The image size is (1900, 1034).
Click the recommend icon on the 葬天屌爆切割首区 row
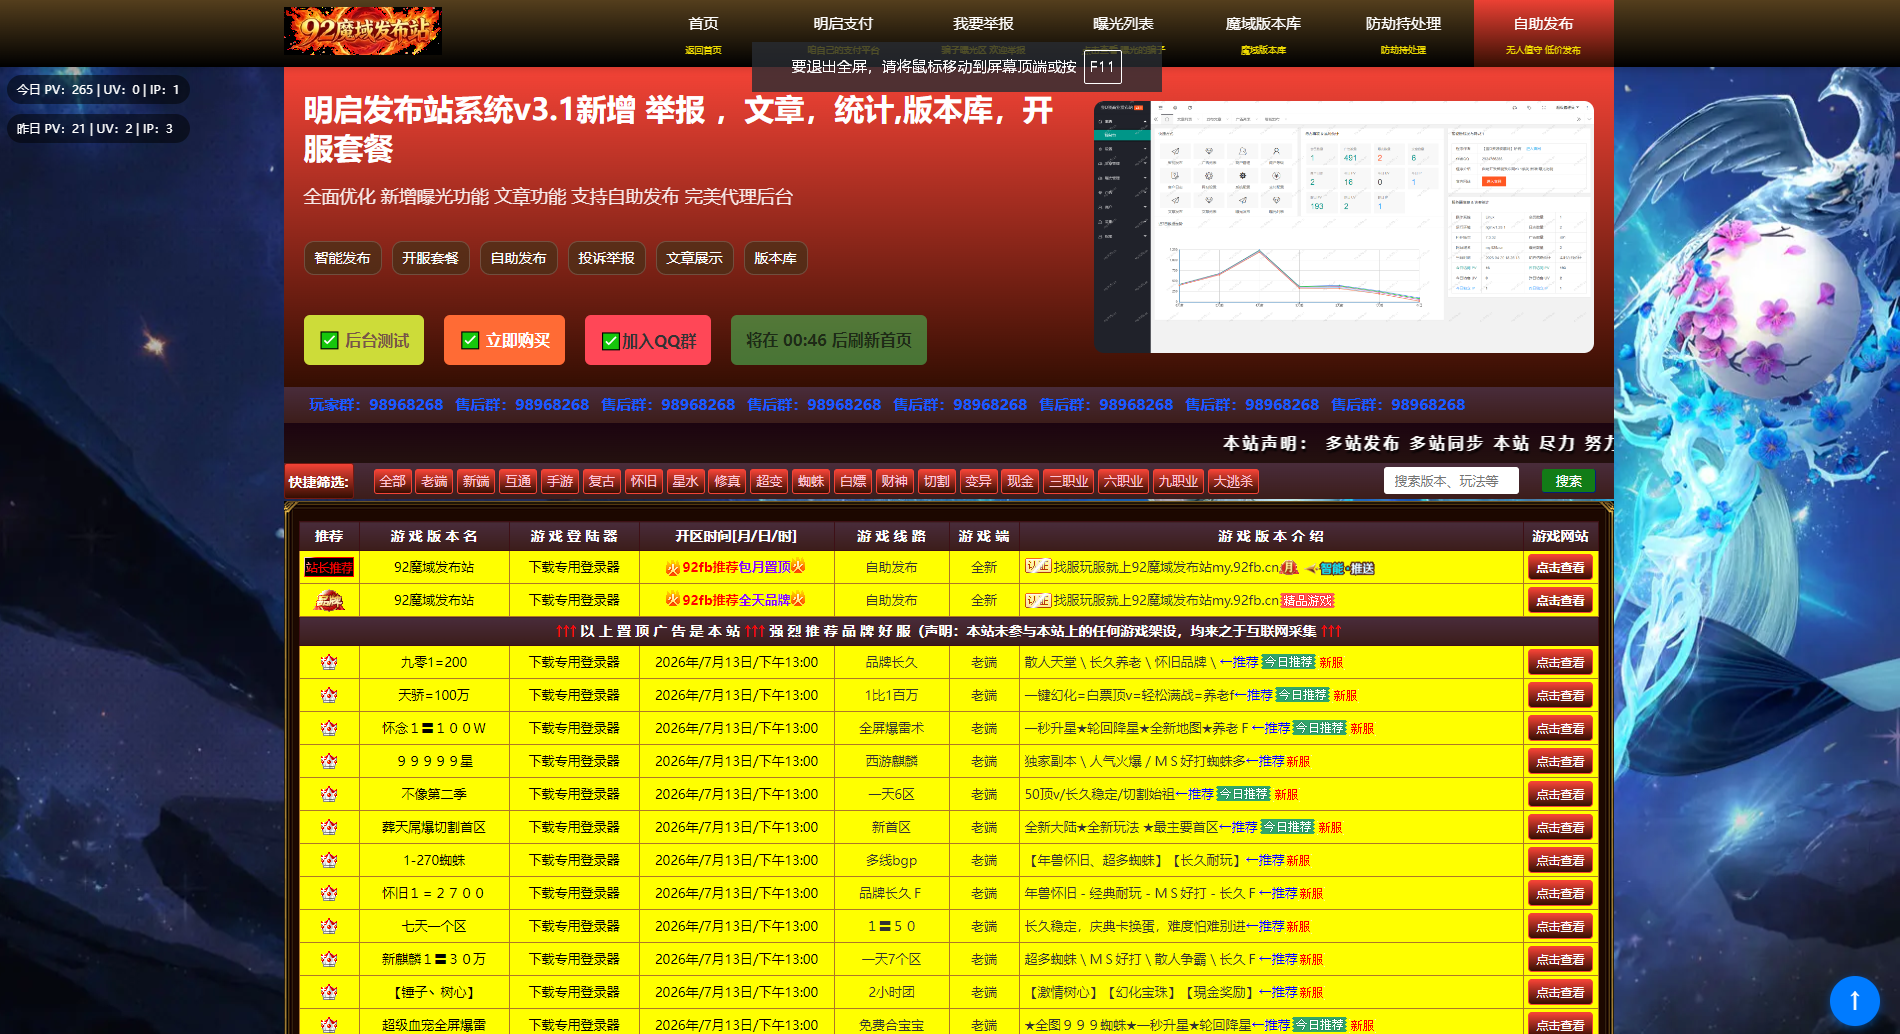[329, 827]
